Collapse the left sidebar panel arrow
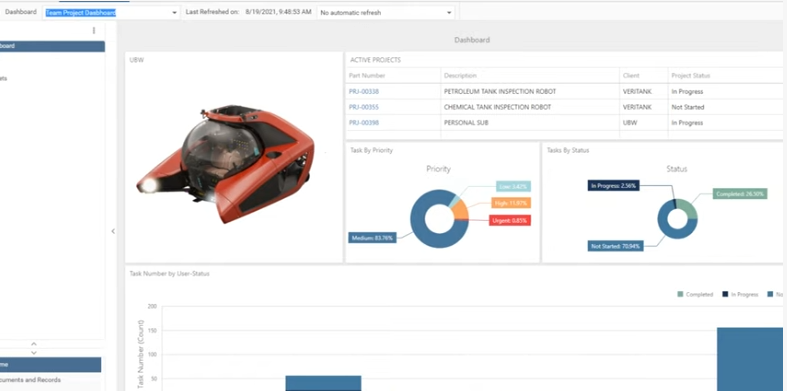 tap(113, 231)
